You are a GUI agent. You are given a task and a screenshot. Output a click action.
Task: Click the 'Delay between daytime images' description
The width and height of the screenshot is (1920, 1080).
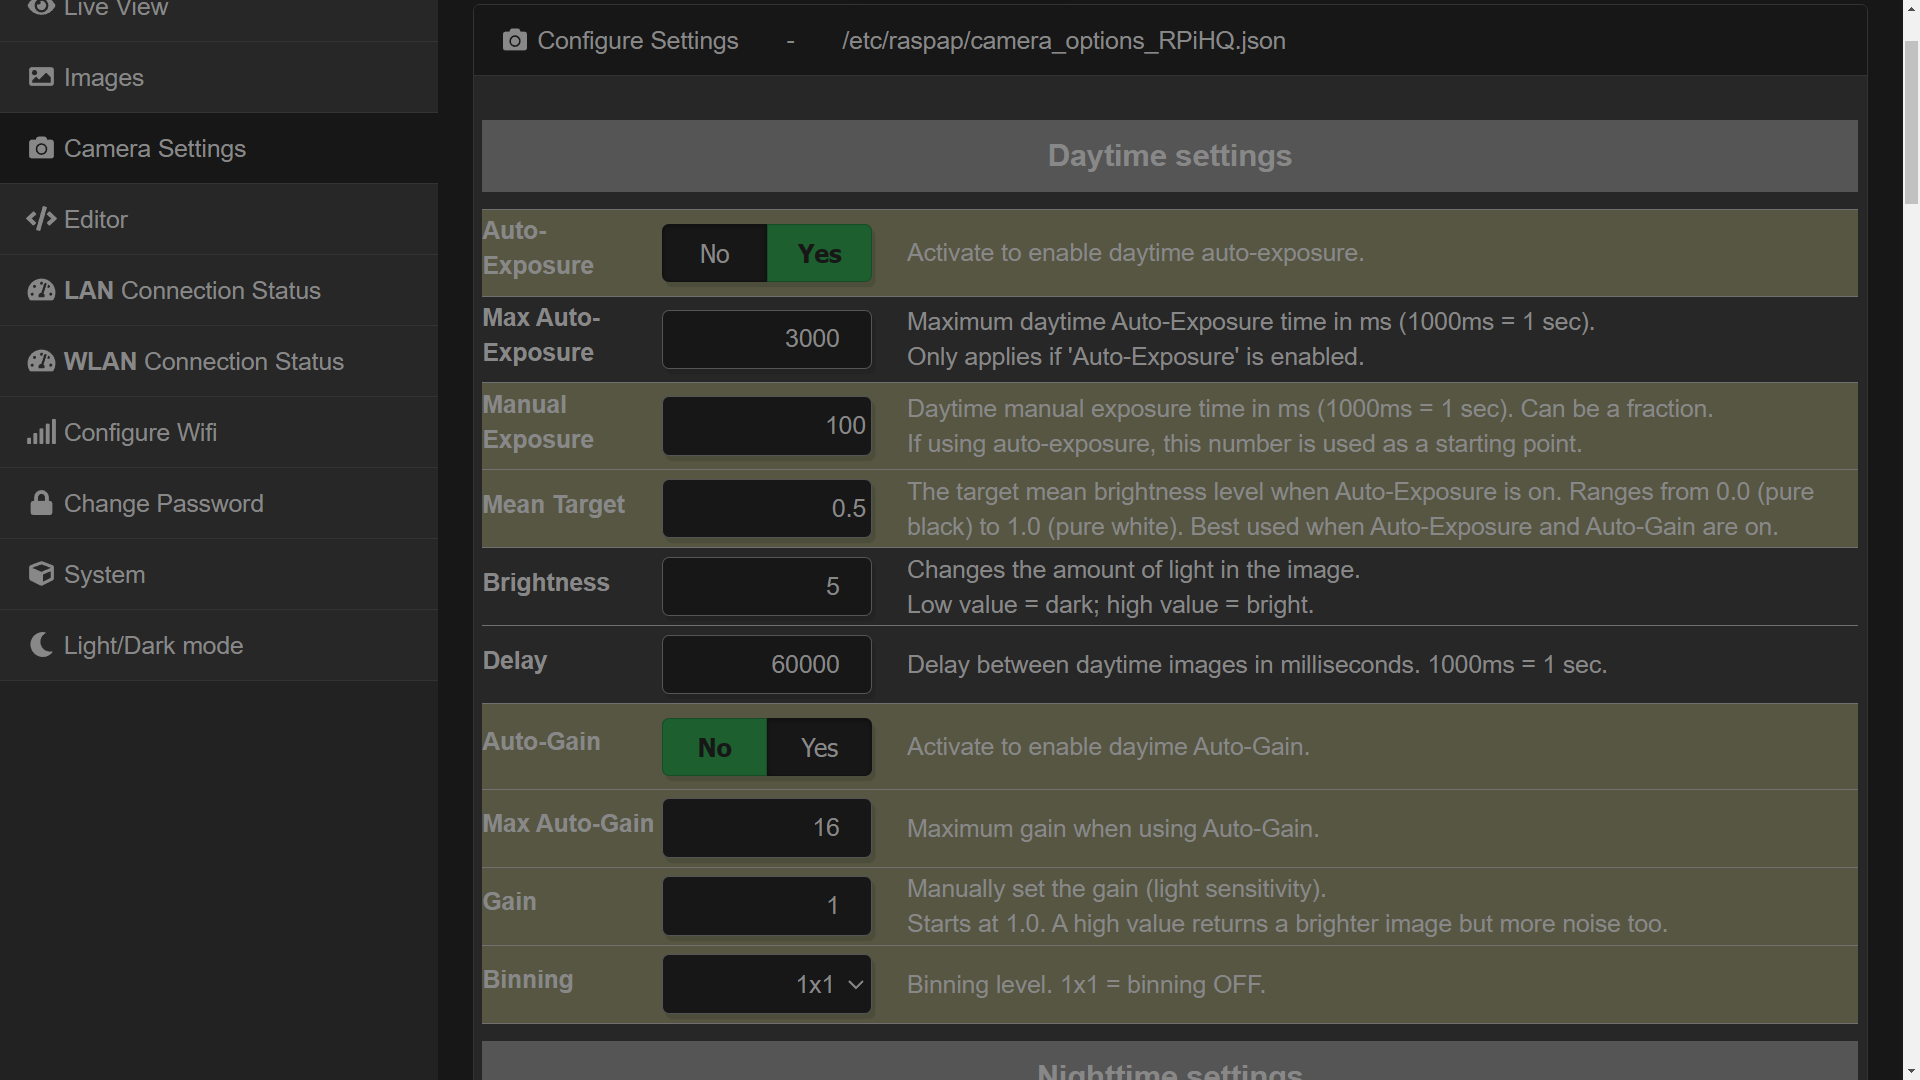1257,665
